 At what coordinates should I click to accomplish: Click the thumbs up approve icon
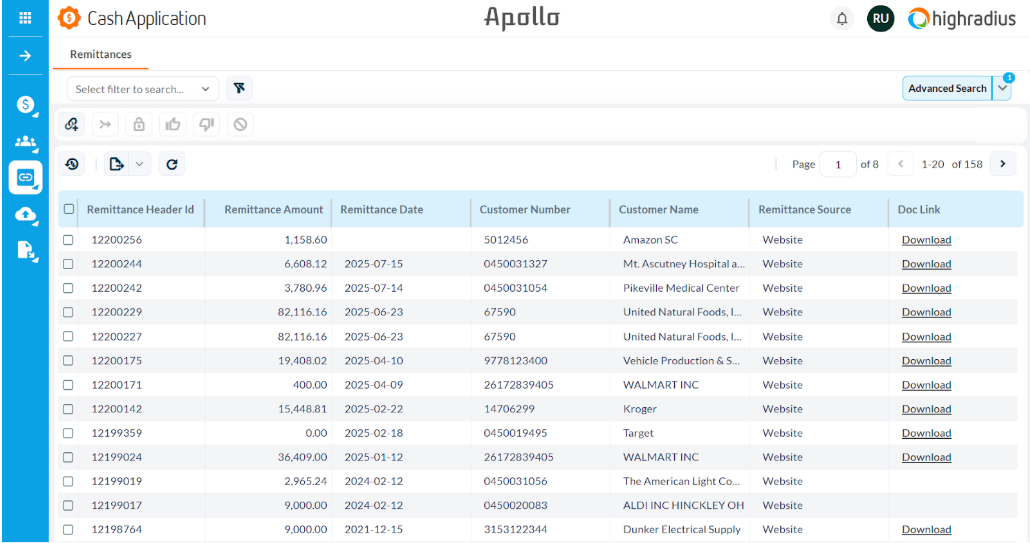point(173,124)
